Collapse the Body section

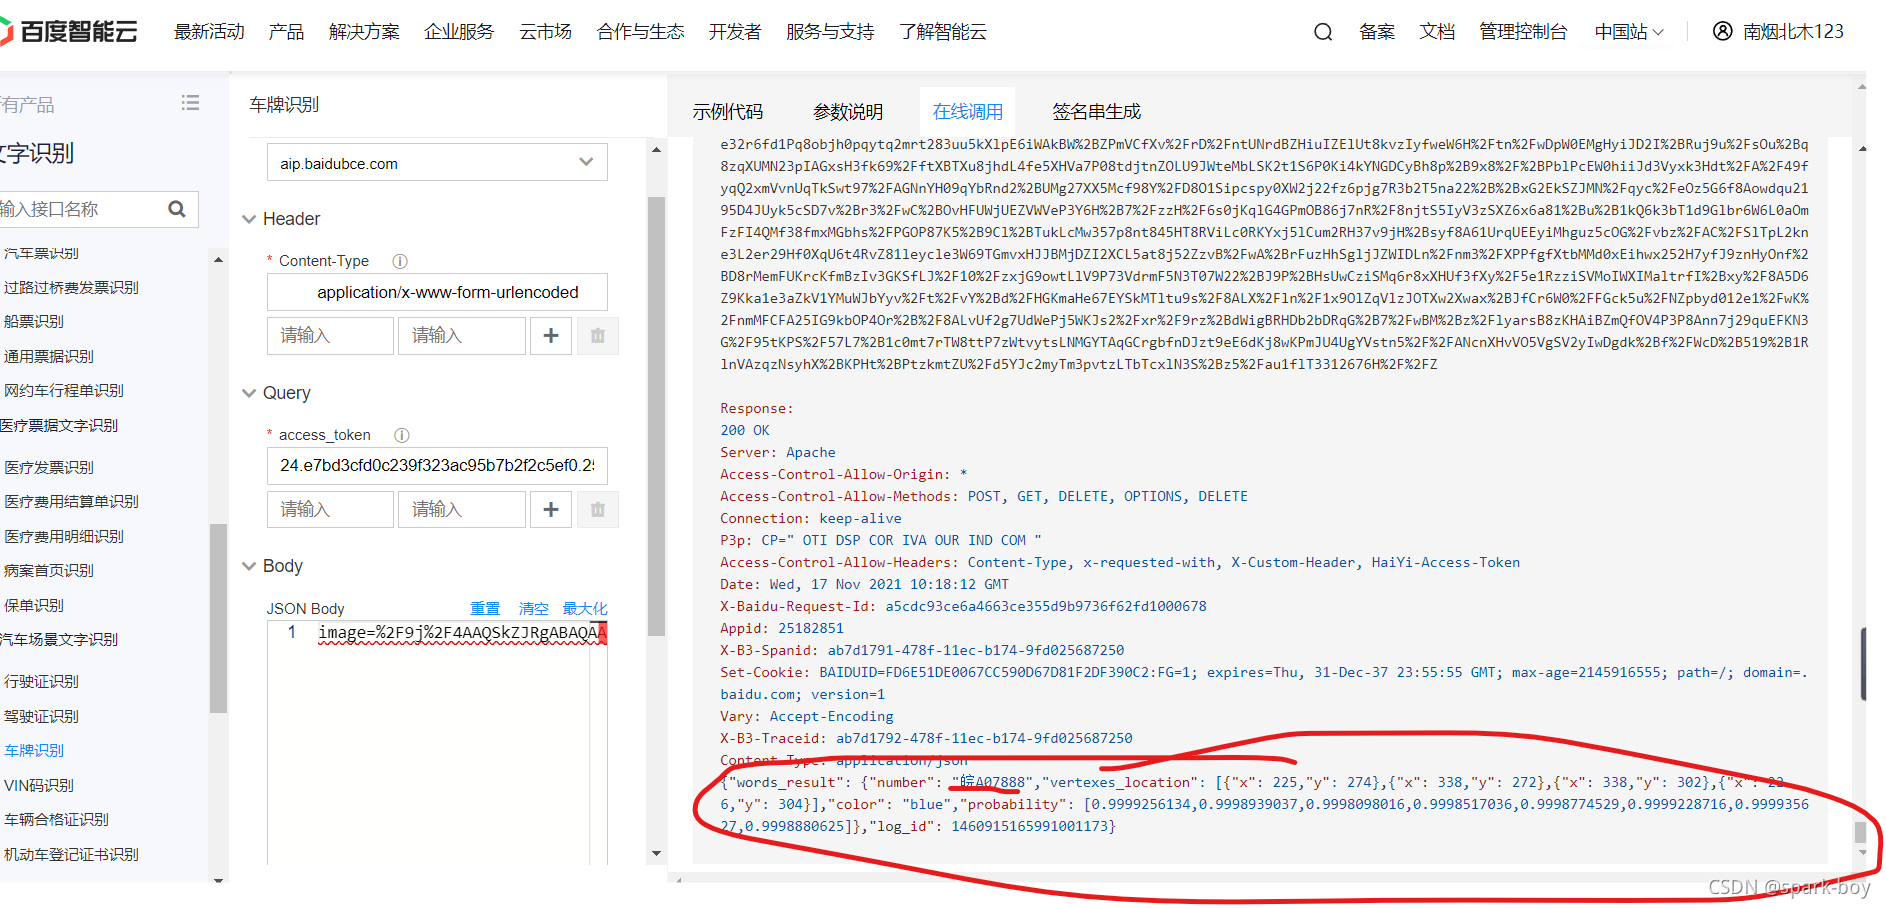click(x=249, y=566)
